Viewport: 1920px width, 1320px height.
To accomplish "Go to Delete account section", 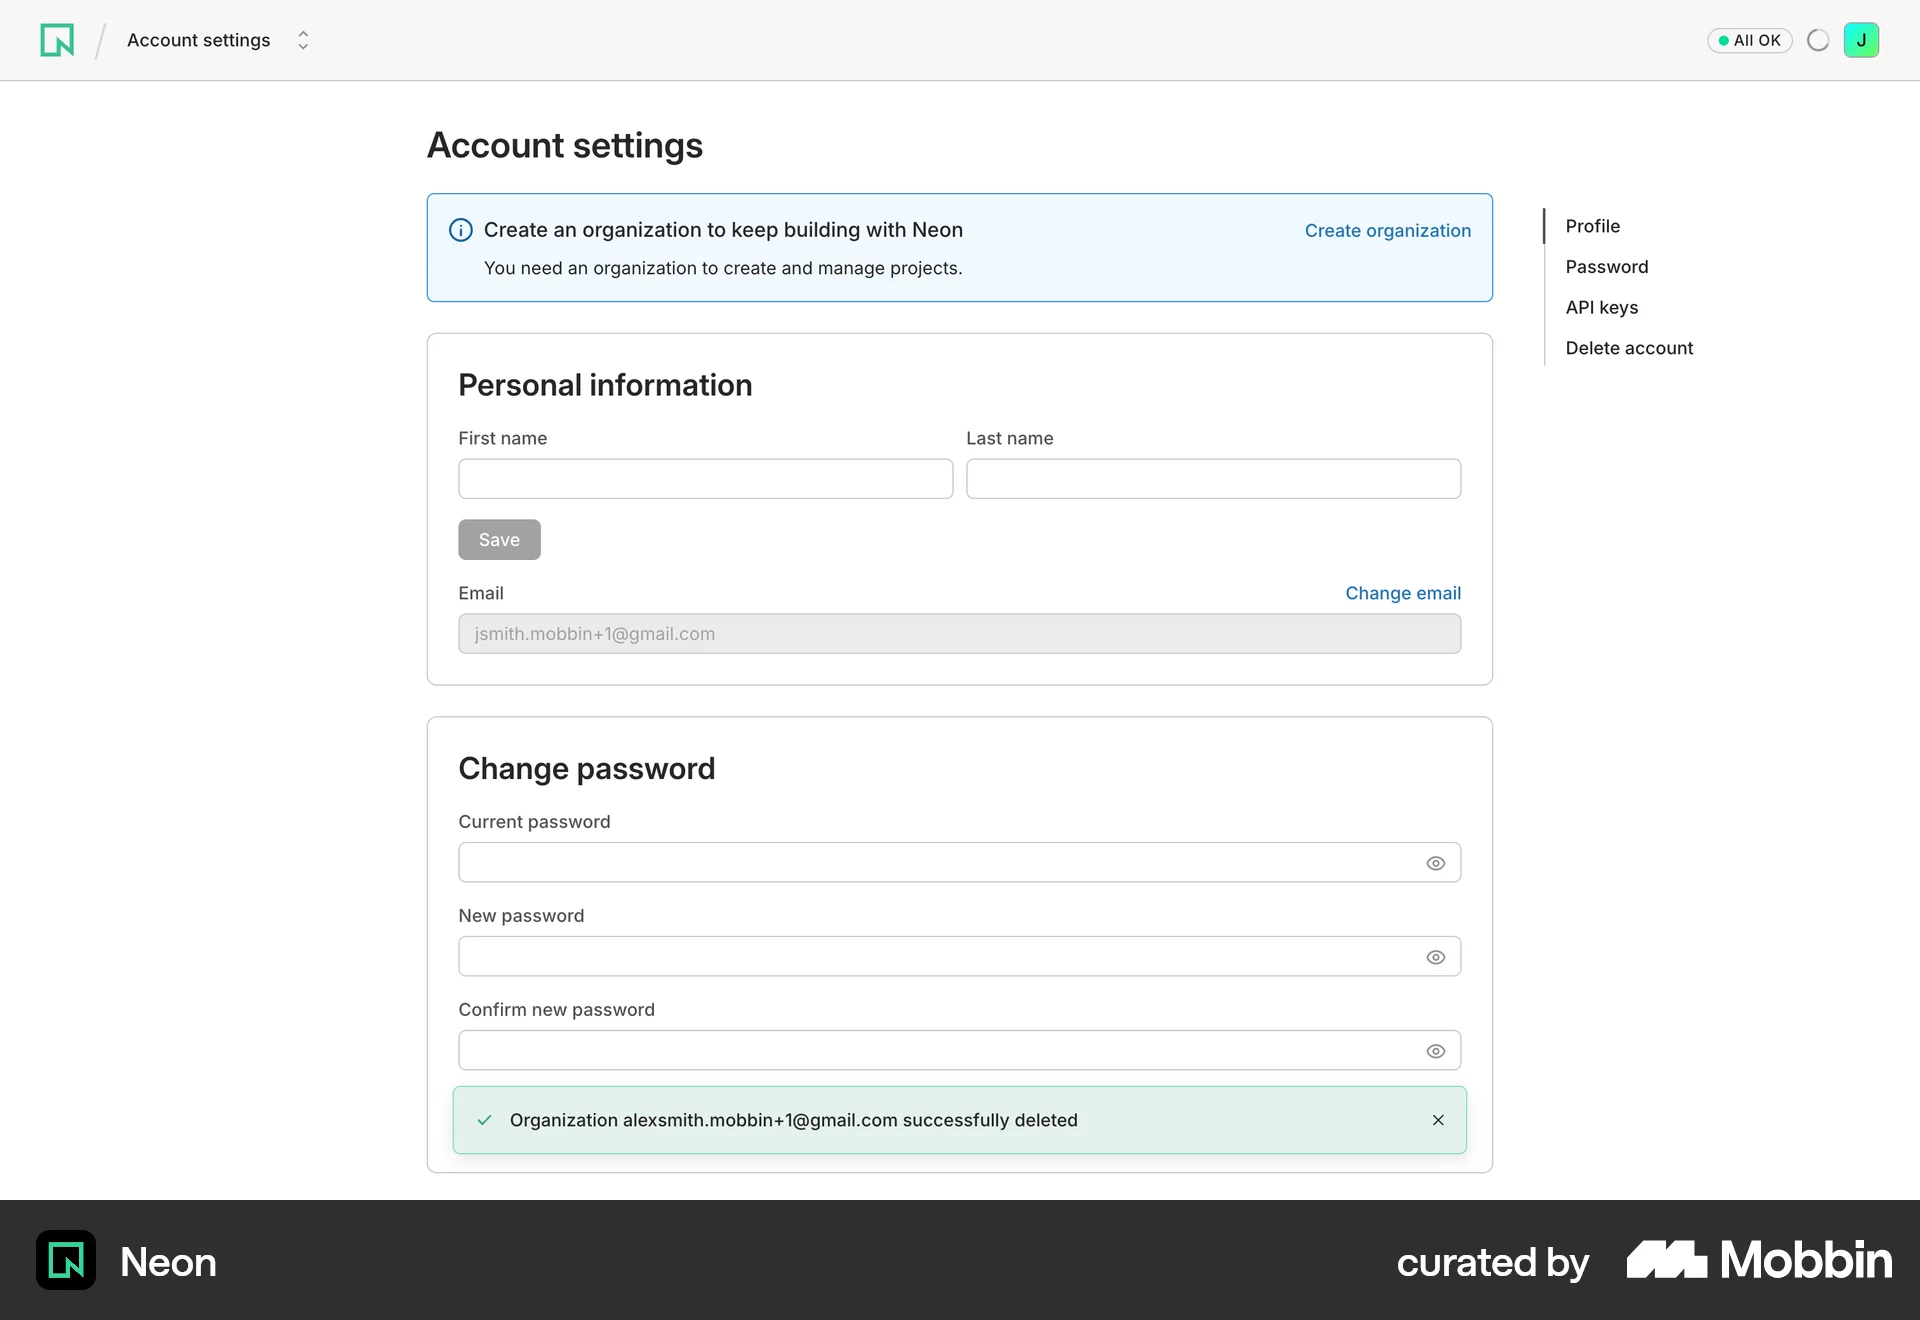I will coord(1629,348).
